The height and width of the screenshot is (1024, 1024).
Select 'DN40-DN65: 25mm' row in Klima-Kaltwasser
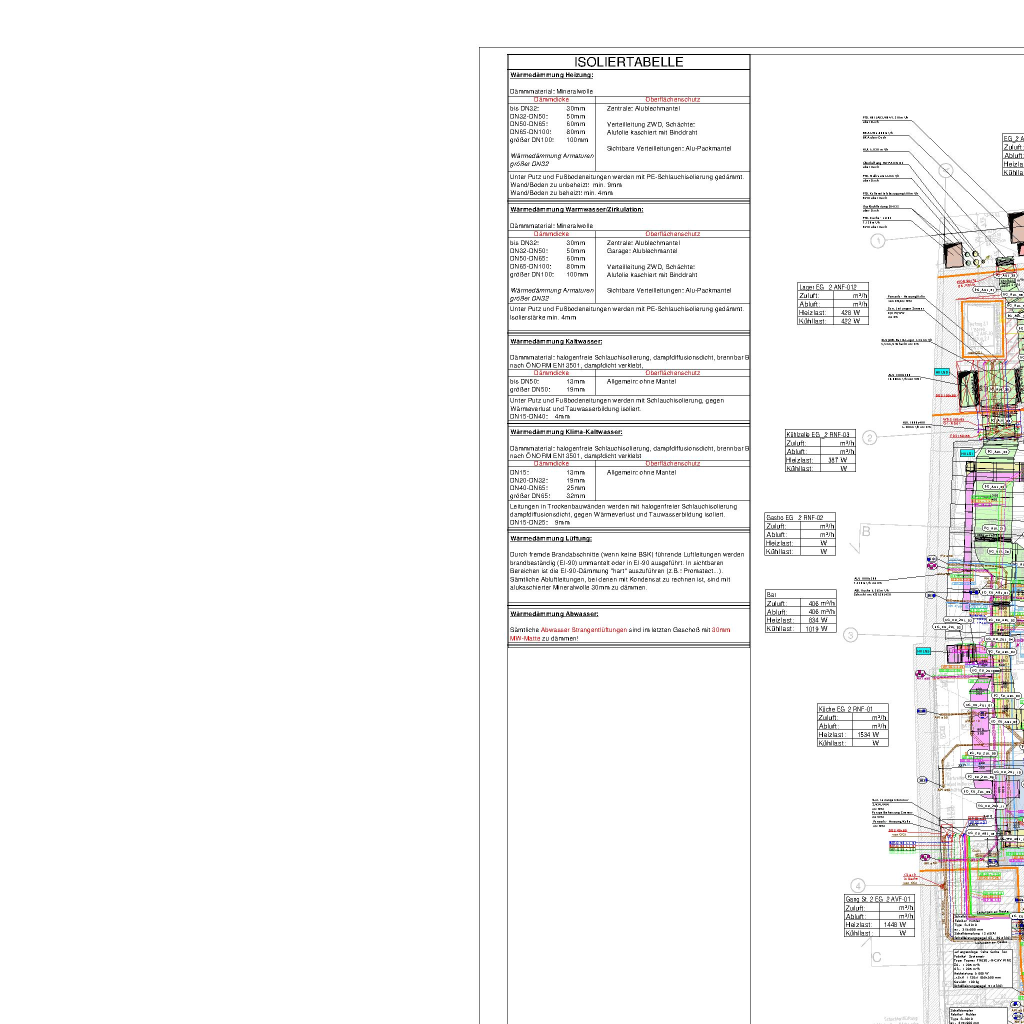point(547,488)
